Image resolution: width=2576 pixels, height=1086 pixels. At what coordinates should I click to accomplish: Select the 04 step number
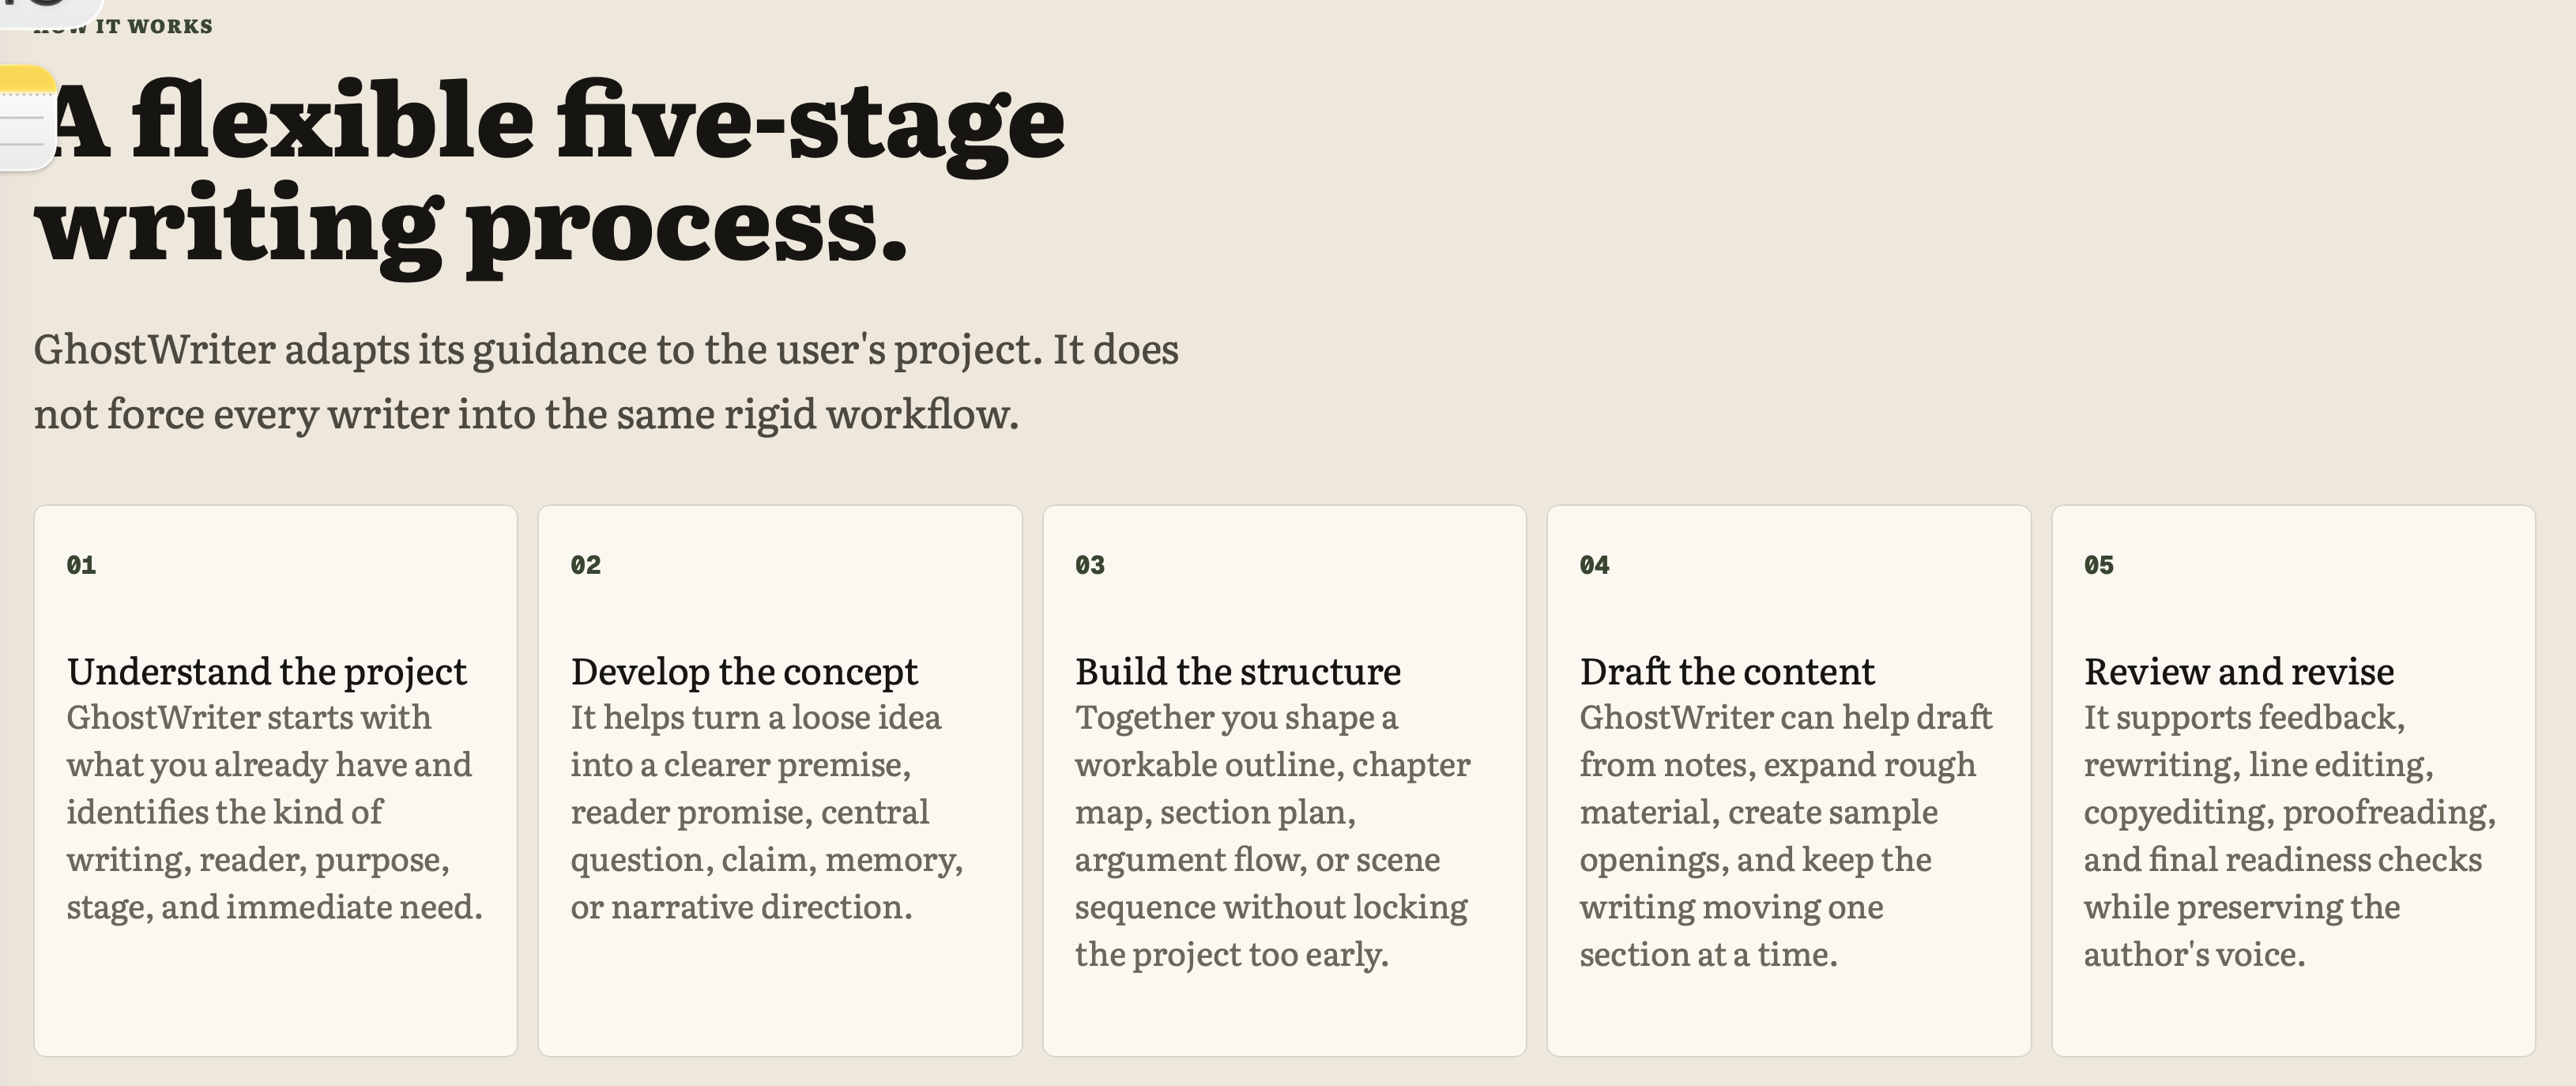pyautogui.click(x=1594, y=565)
